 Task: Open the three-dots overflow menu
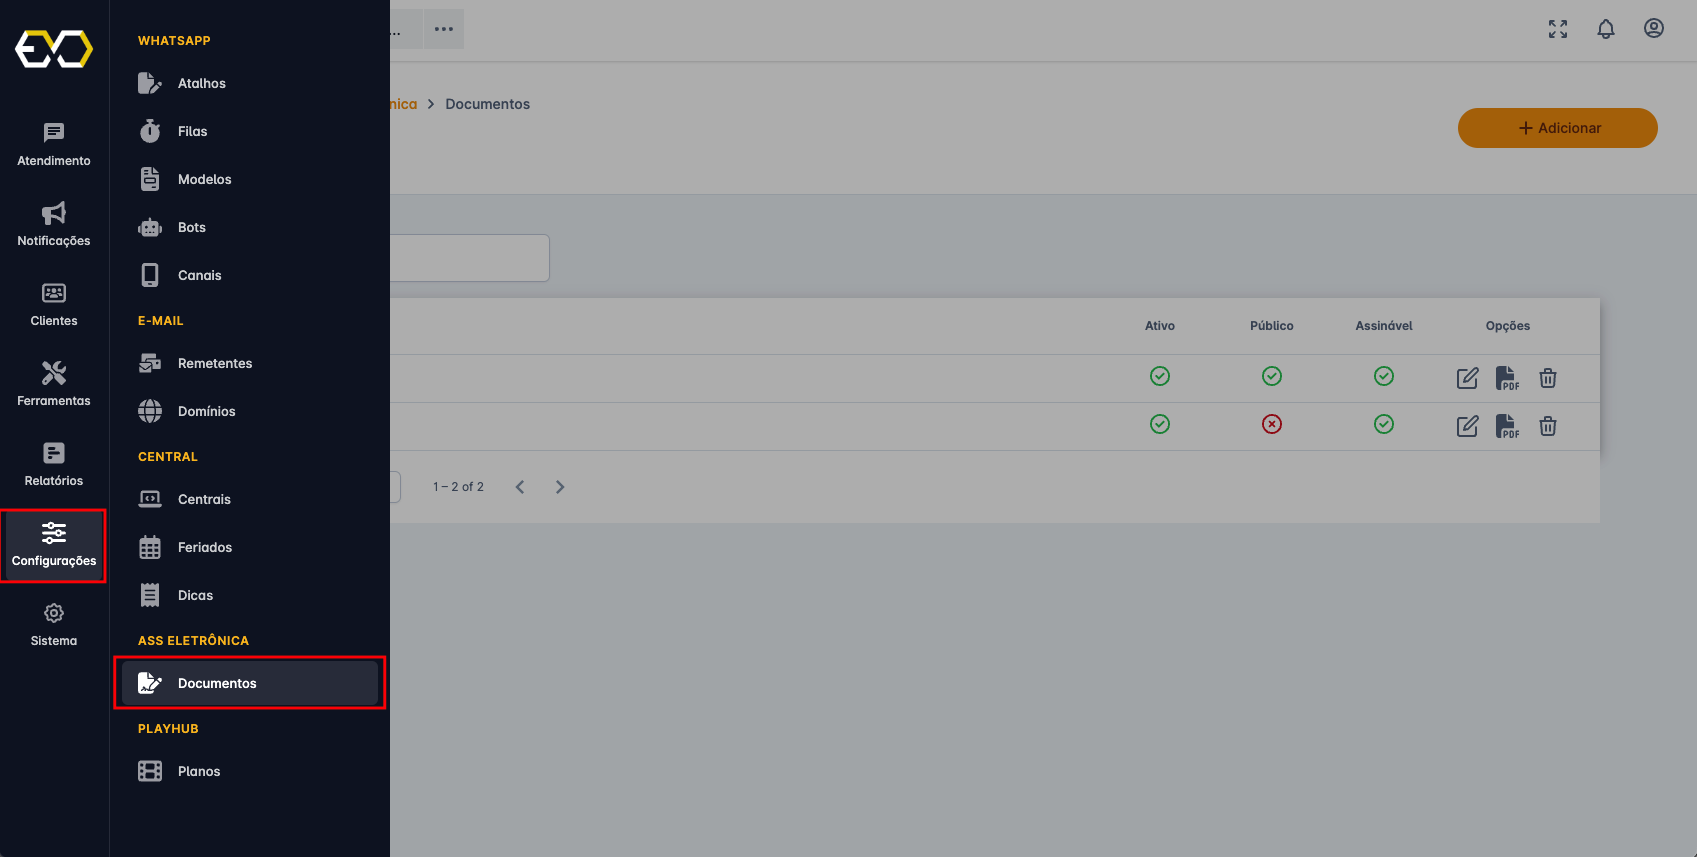pos(444,29)
